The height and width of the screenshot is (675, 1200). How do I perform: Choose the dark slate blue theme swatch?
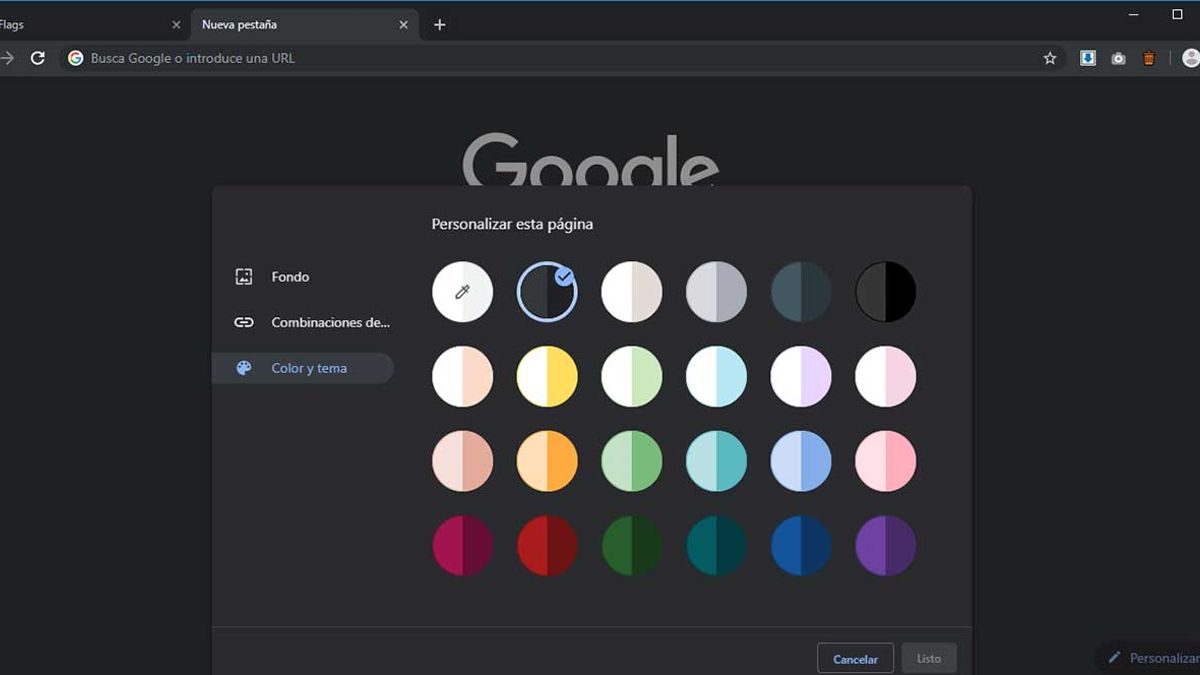(801, 292)
